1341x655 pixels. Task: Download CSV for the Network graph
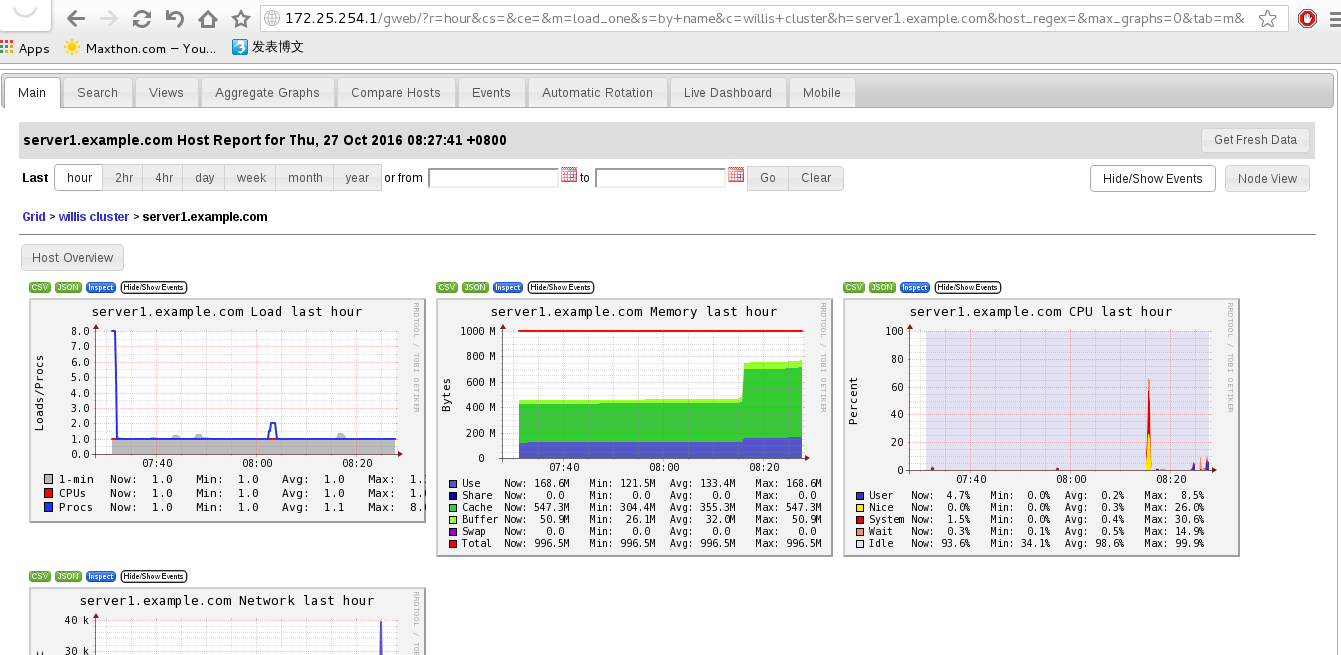(x=40, y=576)
